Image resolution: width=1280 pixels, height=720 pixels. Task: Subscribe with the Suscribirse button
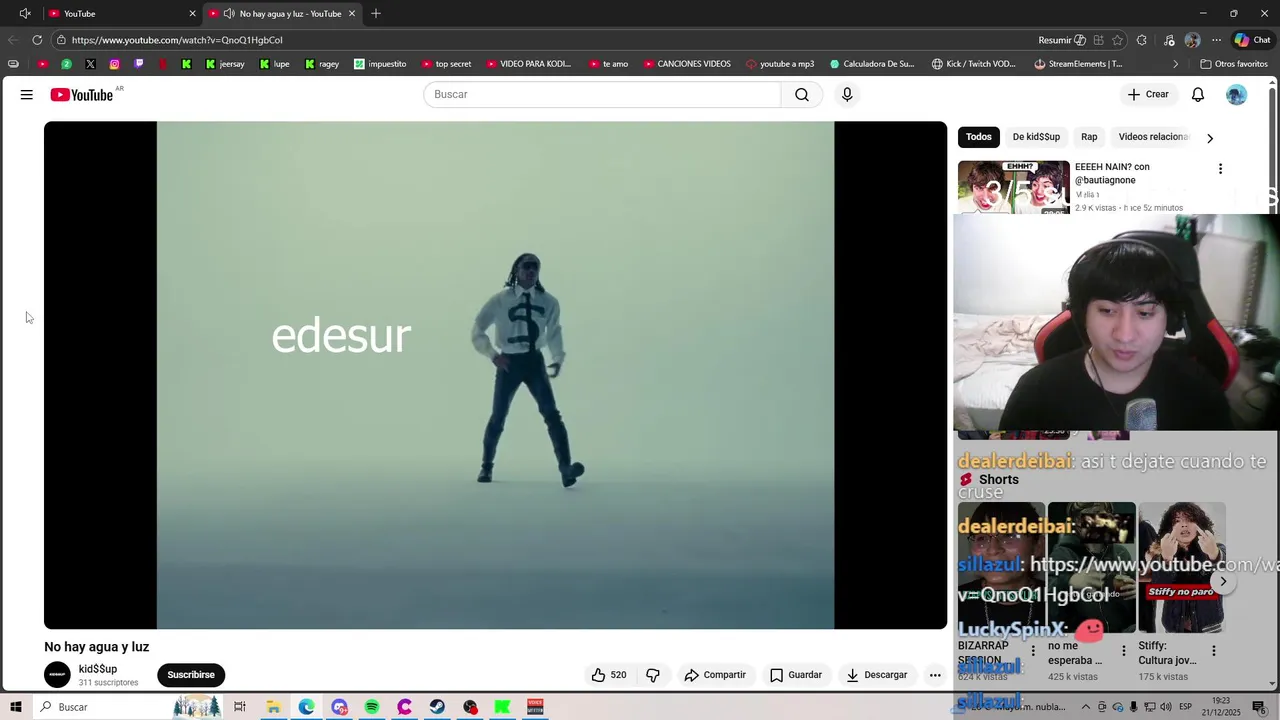pyautogui.click(x=191, y=675)
